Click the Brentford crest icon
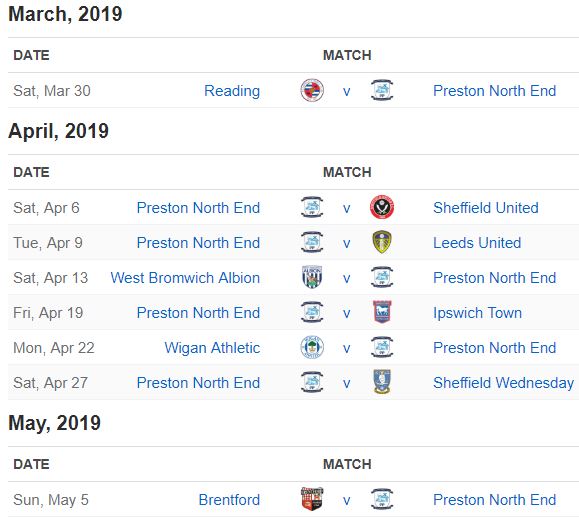The height and width of the screenshot is (518, 579). click(x=312, y=499)
